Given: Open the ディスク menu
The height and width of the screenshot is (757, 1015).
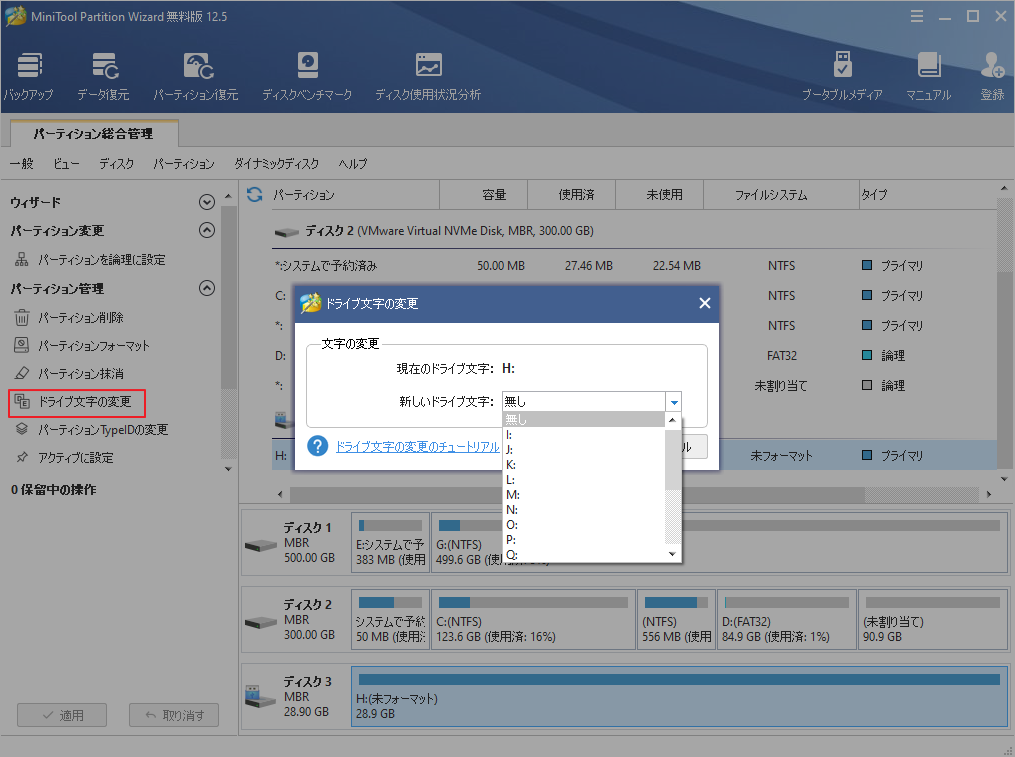Looking at the screenshot, I should coord(117,163).
